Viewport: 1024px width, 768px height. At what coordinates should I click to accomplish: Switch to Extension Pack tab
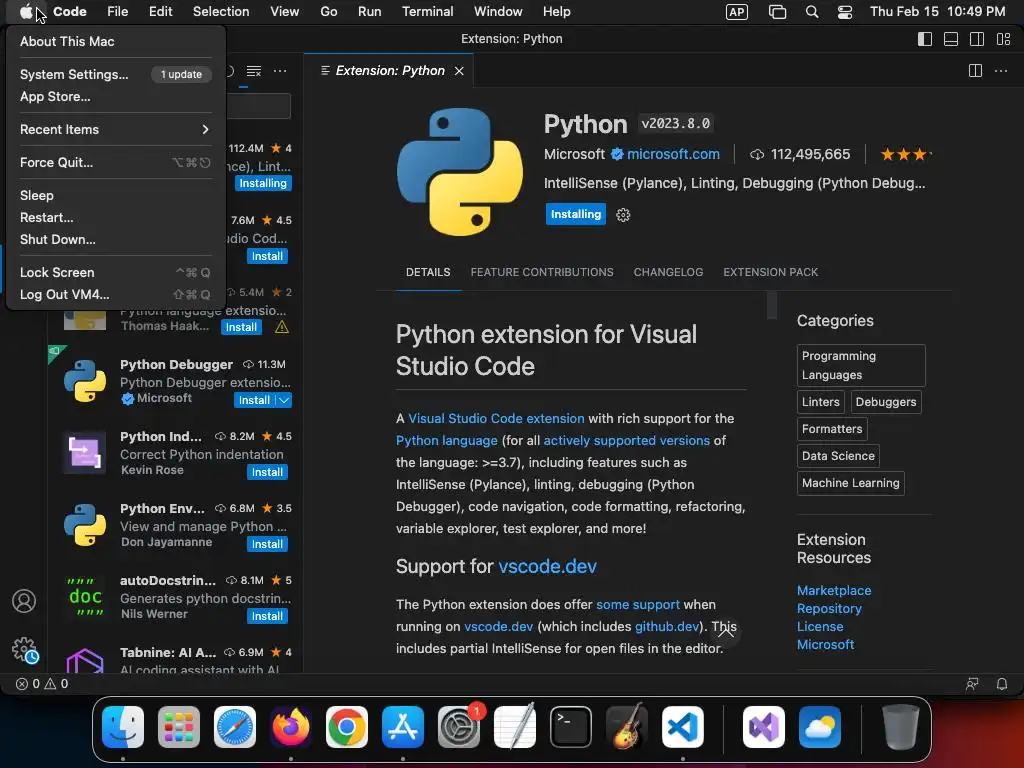771,272
